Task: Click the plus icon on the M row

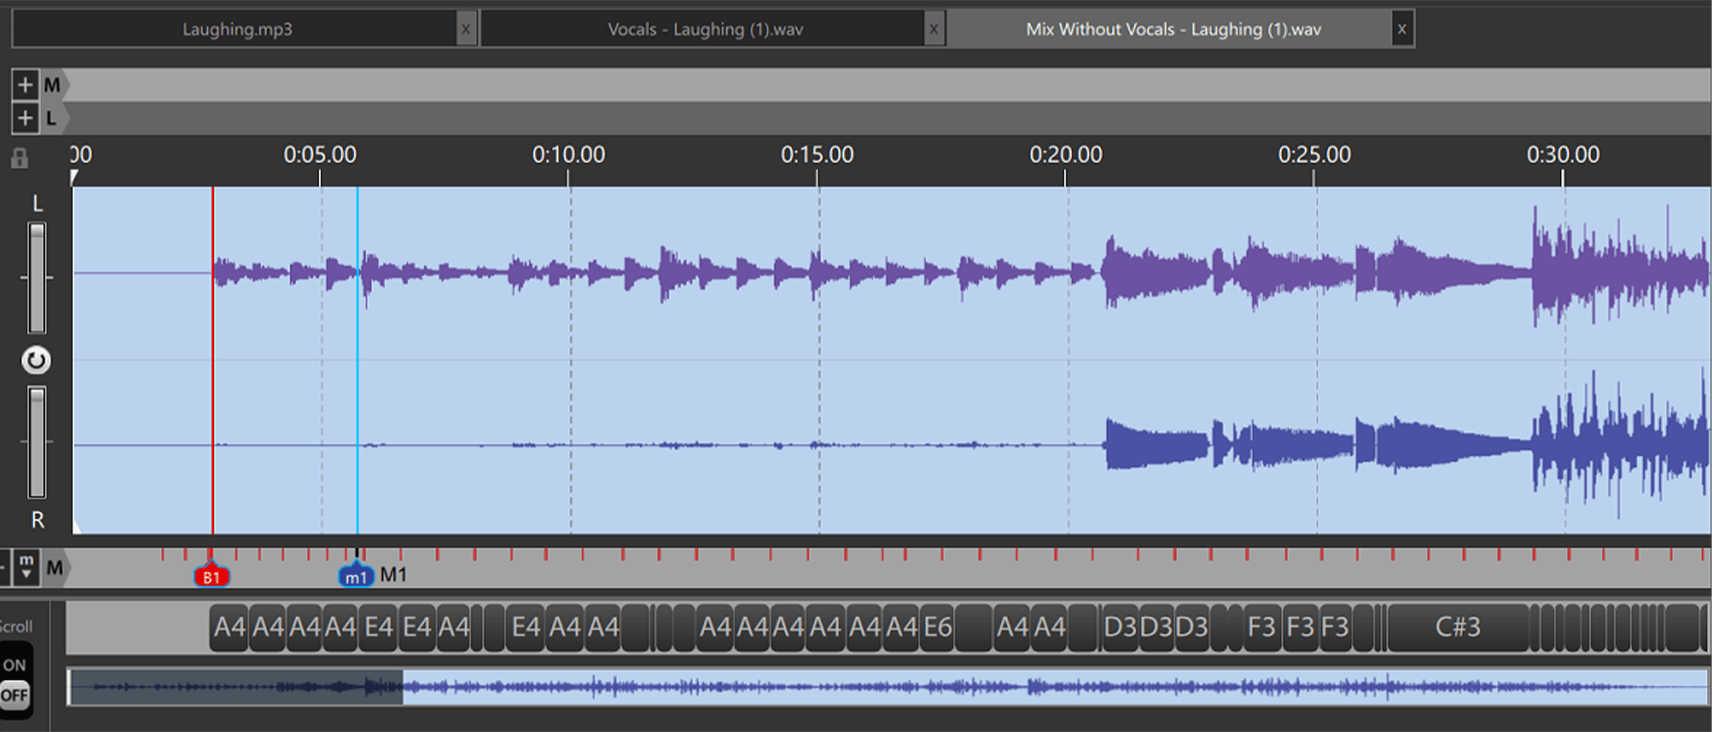Action: click(x=25, y=85)
